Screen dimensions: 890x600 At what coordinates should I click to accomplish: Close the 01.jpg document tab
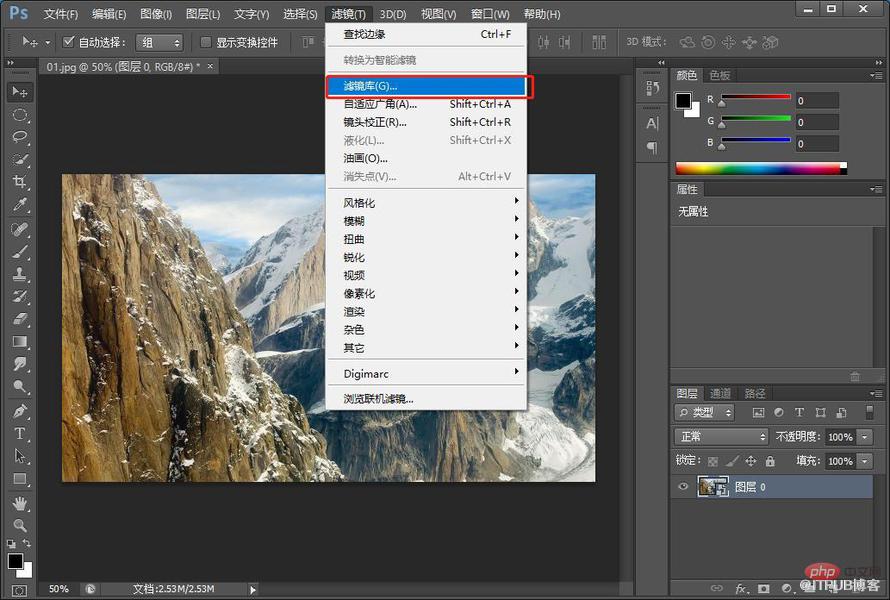point(211,66)
